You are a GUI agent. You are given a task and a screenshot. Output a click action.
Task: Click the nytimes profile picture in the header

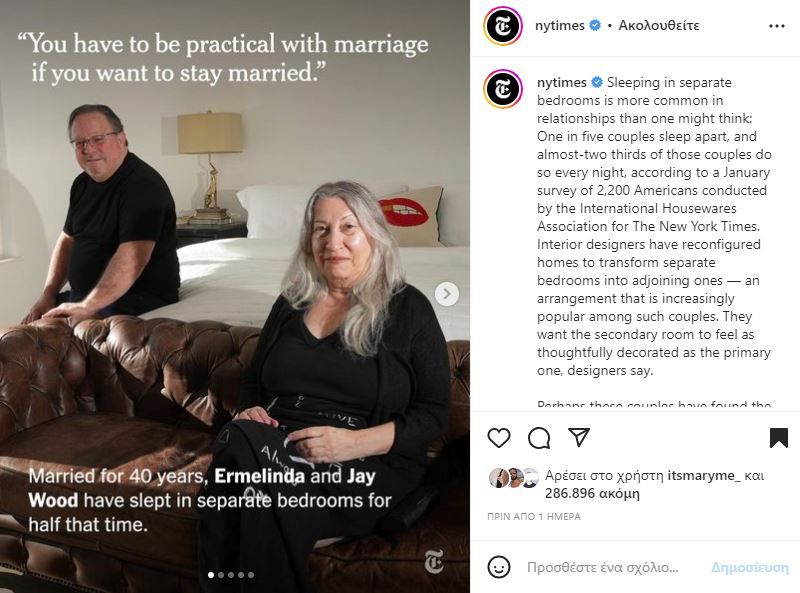(x=503, y=26)
